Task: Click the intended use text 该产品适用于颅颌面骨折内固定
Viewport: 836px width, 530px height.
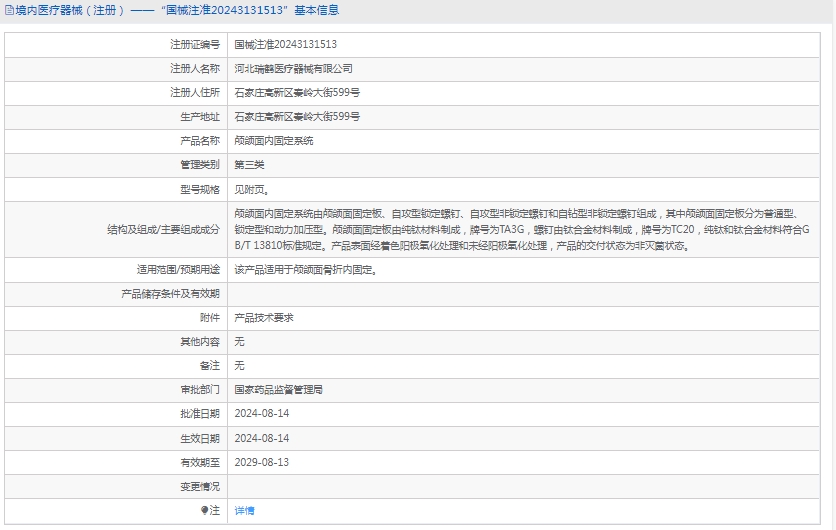Action: click(305, 269)
